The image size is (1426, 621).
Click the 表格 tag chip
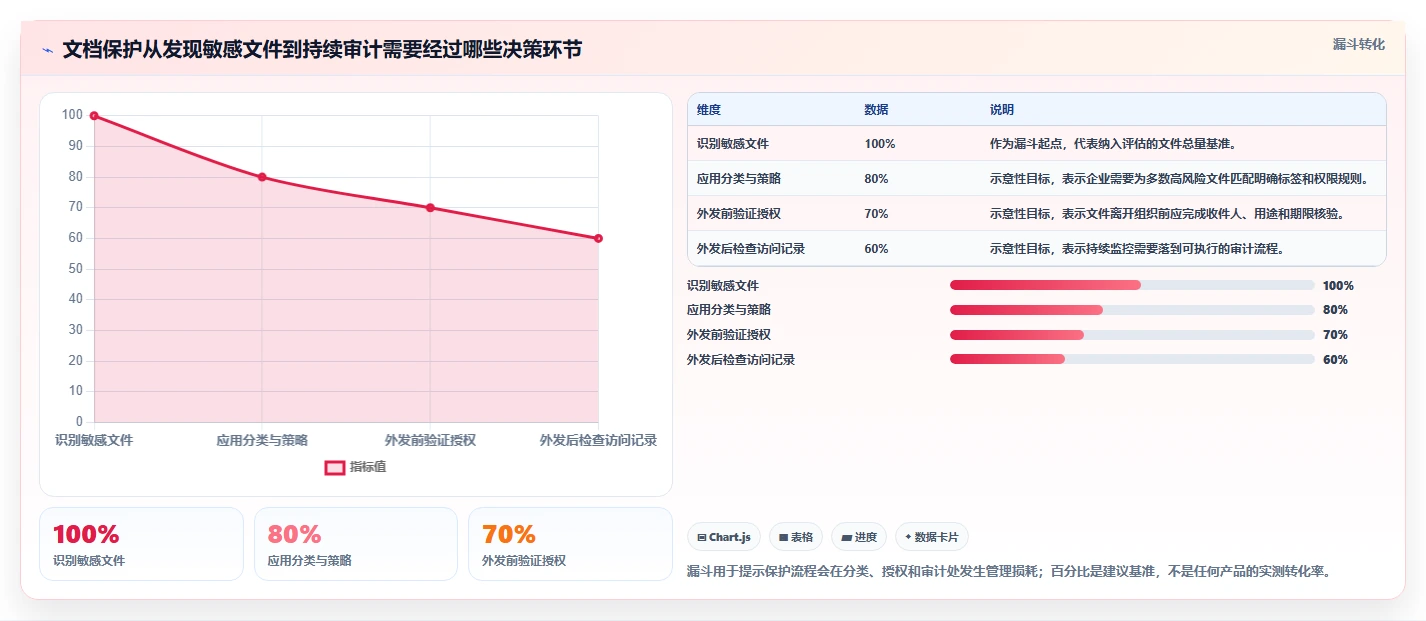click(796, 537)
